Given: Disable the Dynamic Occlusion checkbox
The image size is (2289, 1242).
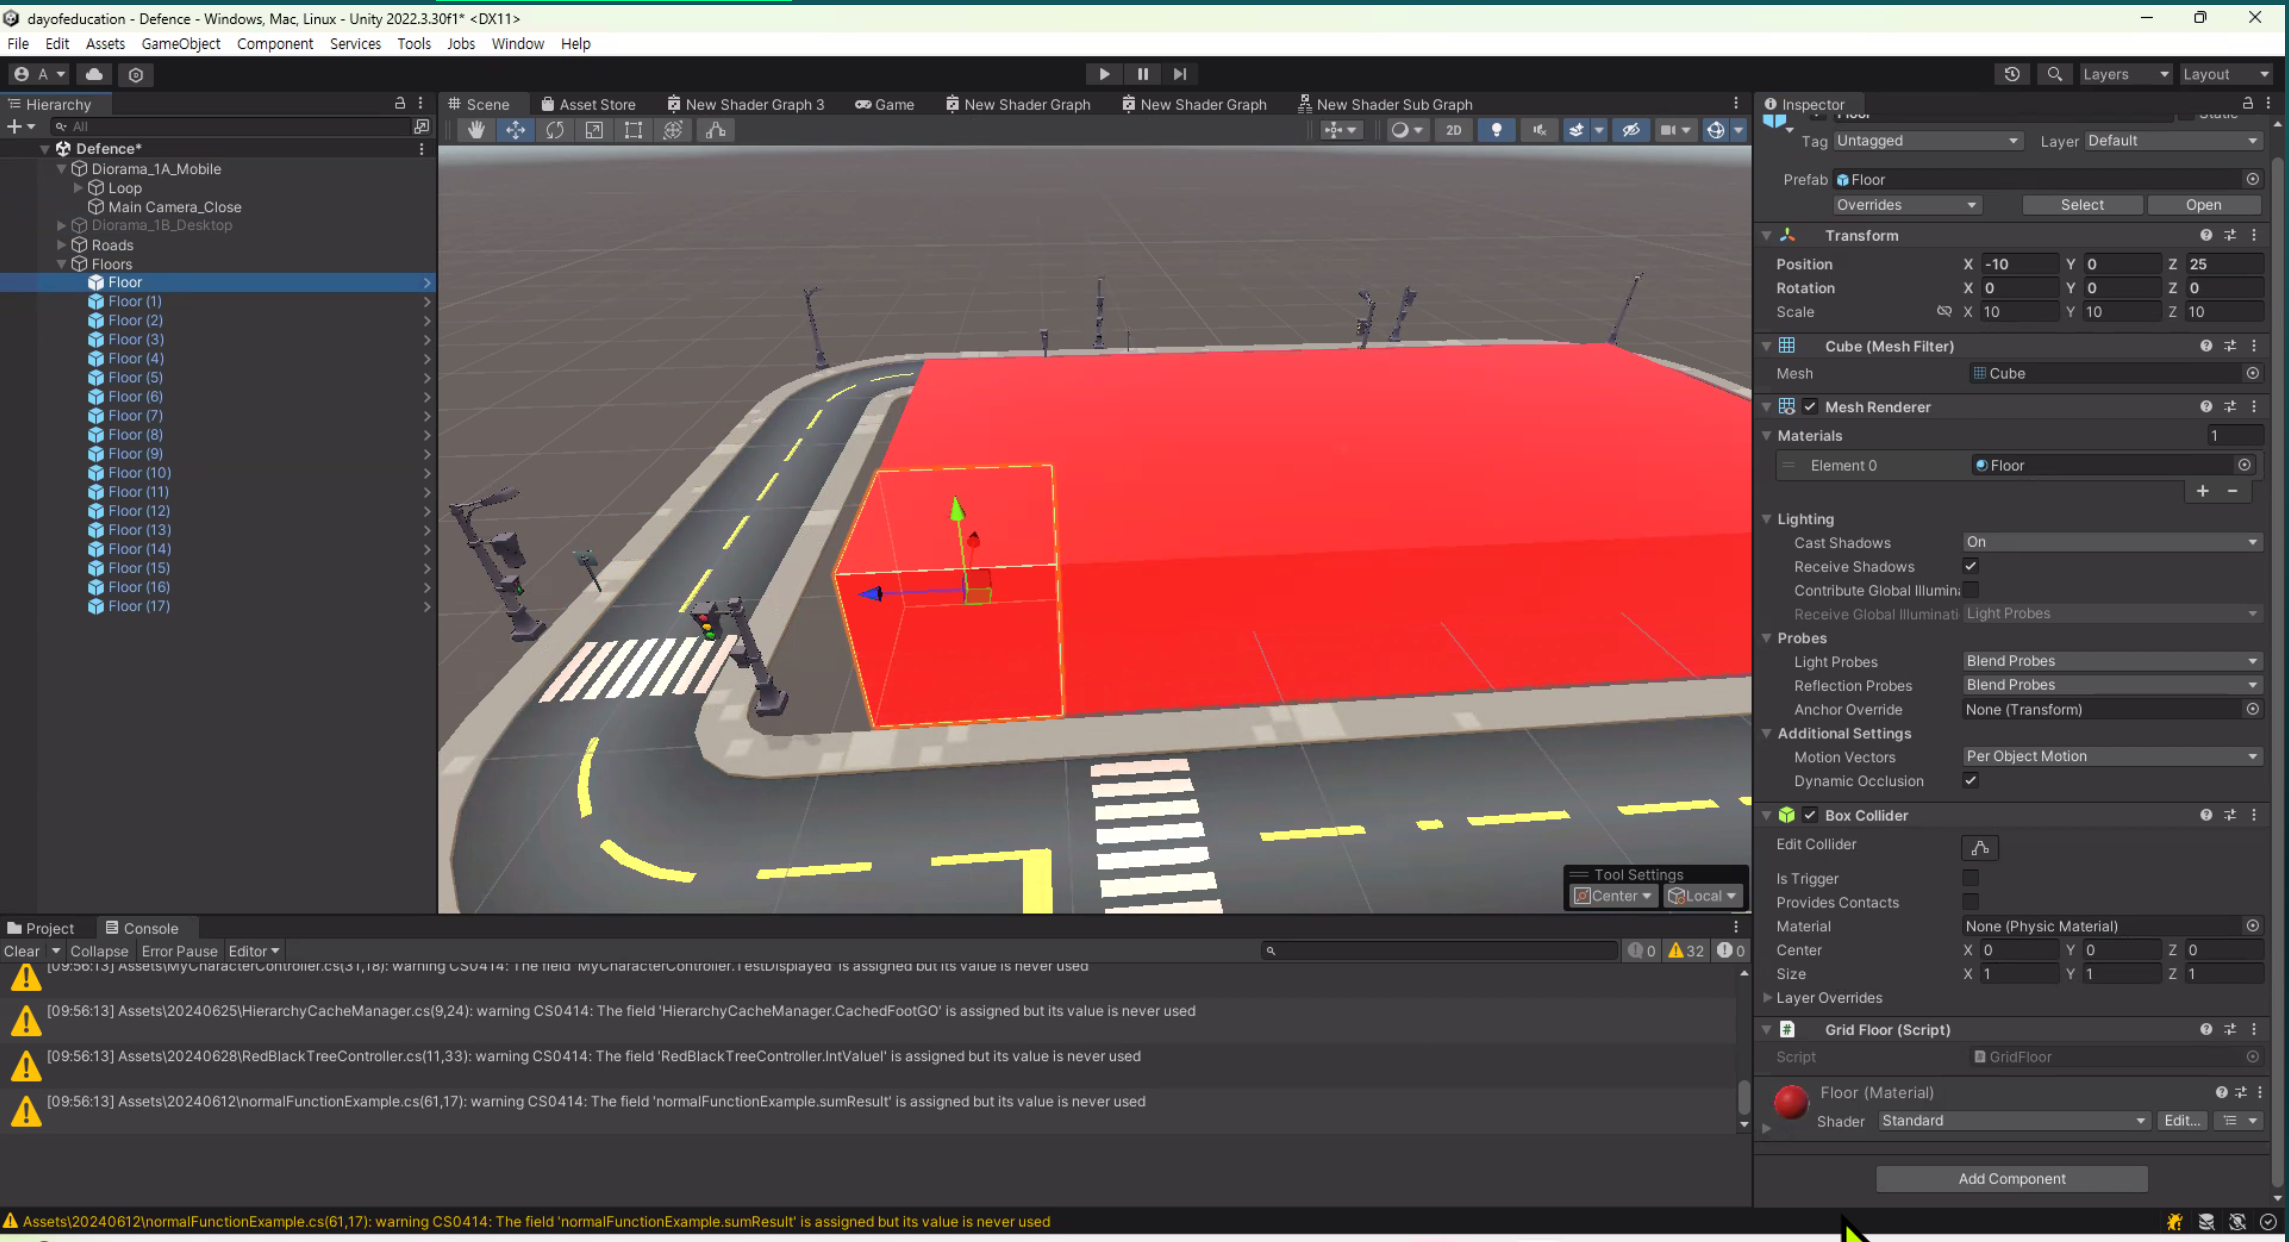Looking at the screenshot, I should click(1970, 781).
